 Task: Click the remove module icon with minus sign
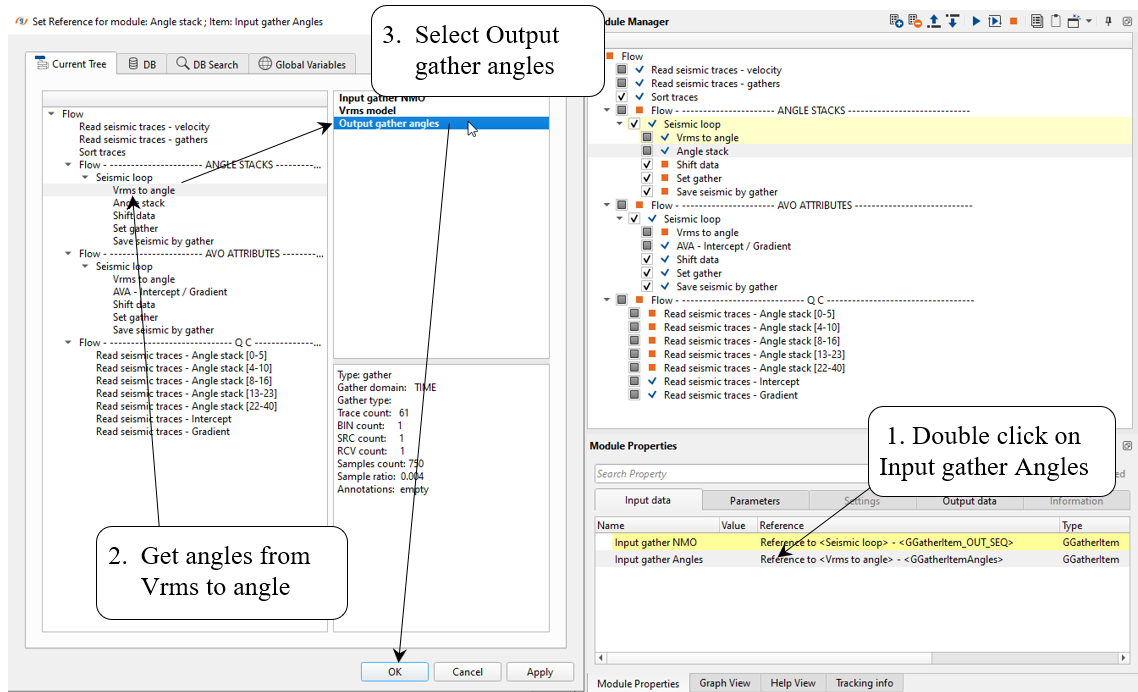click(x=915, y=21)
